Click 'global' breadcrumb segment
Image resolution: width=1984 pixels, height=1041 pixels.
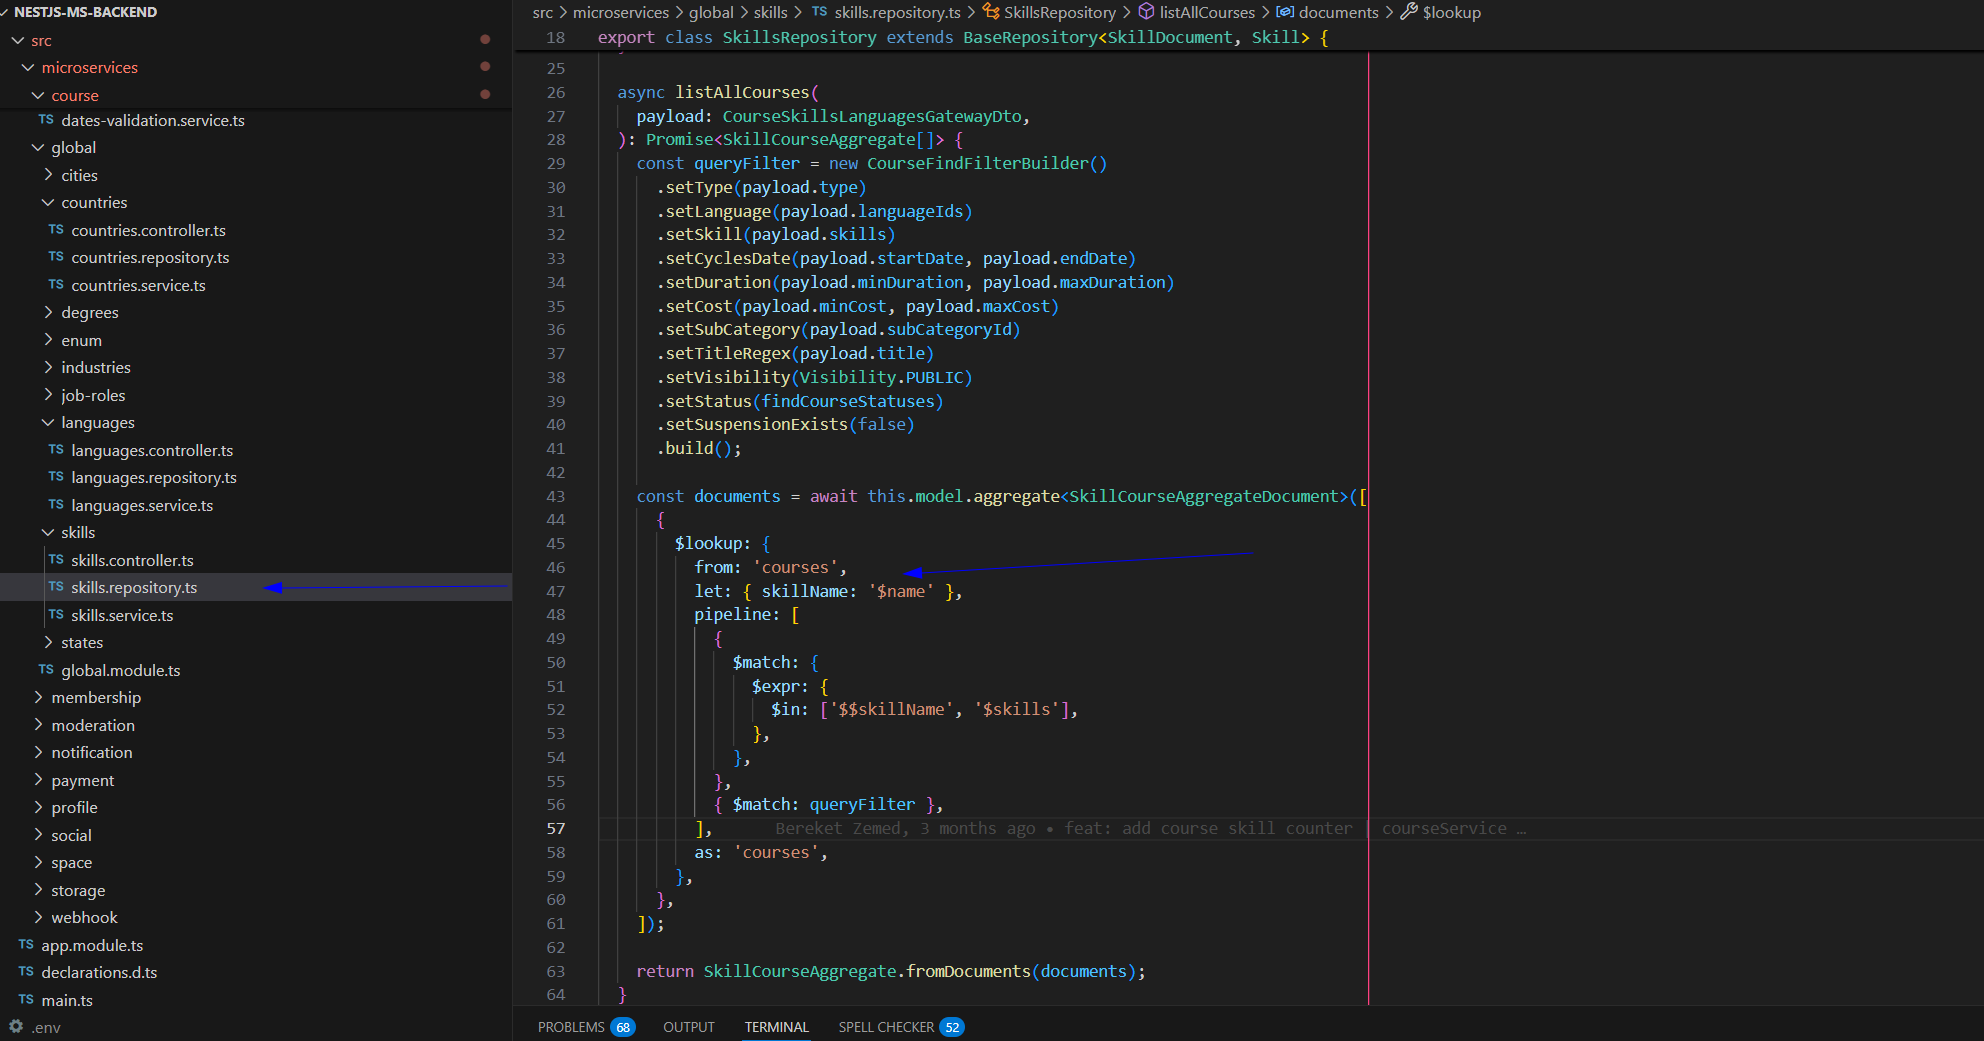click(x=711, y=12)
